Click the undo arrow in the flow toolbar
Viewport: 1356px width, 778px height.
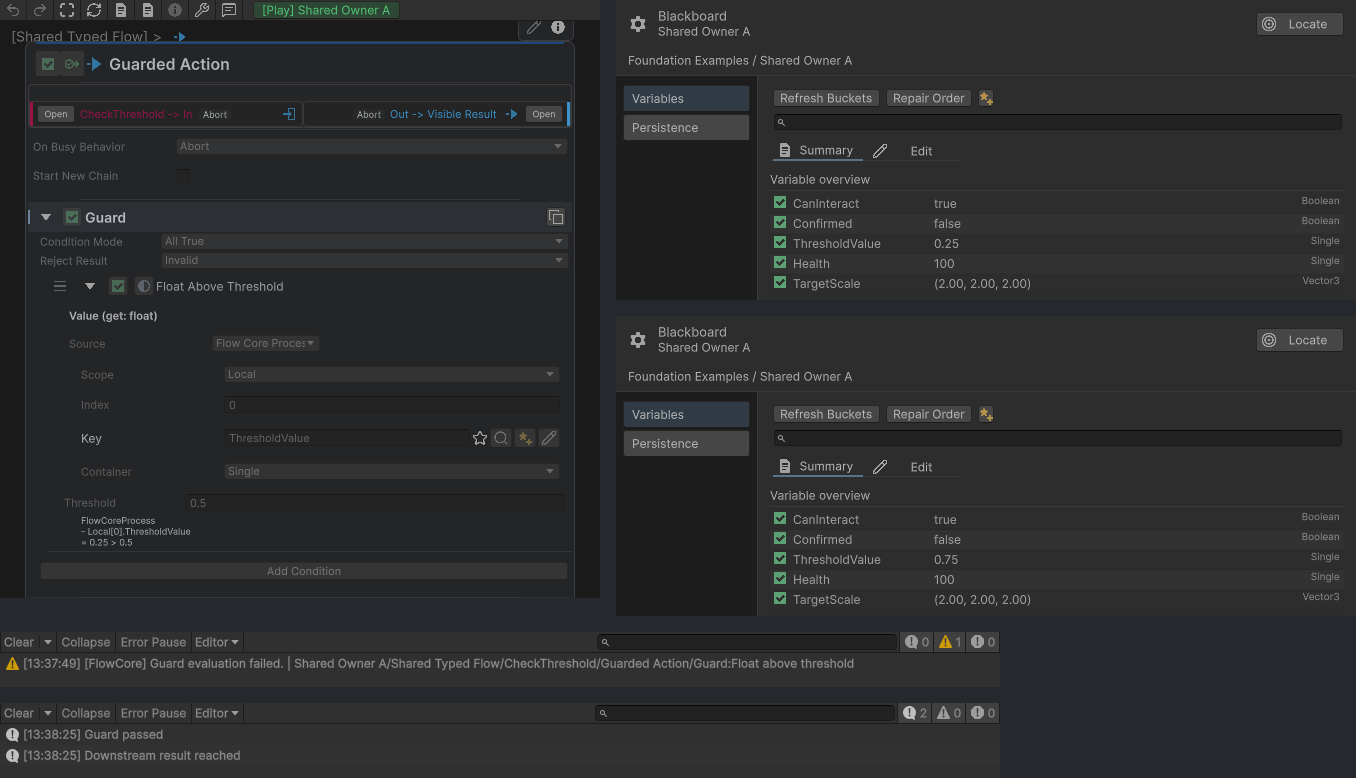(x=13, y=10)
